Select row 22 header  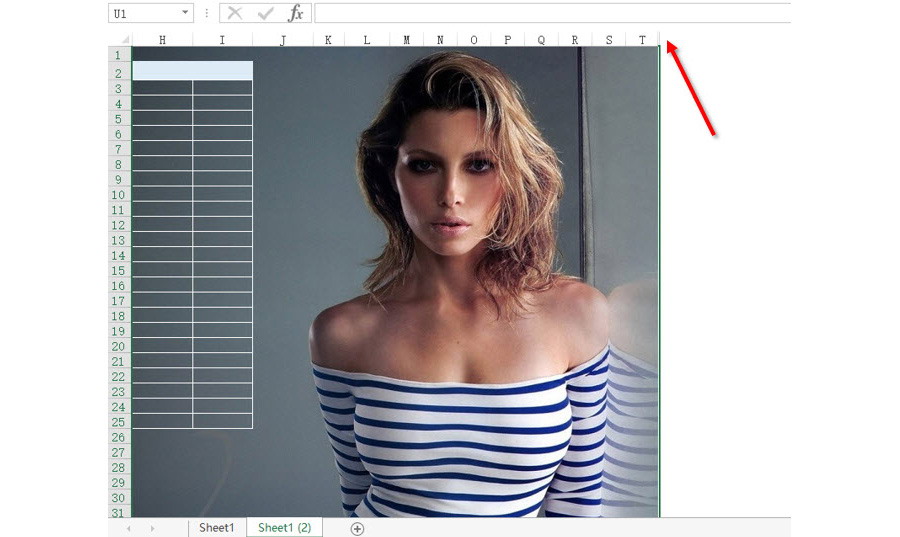119,376
